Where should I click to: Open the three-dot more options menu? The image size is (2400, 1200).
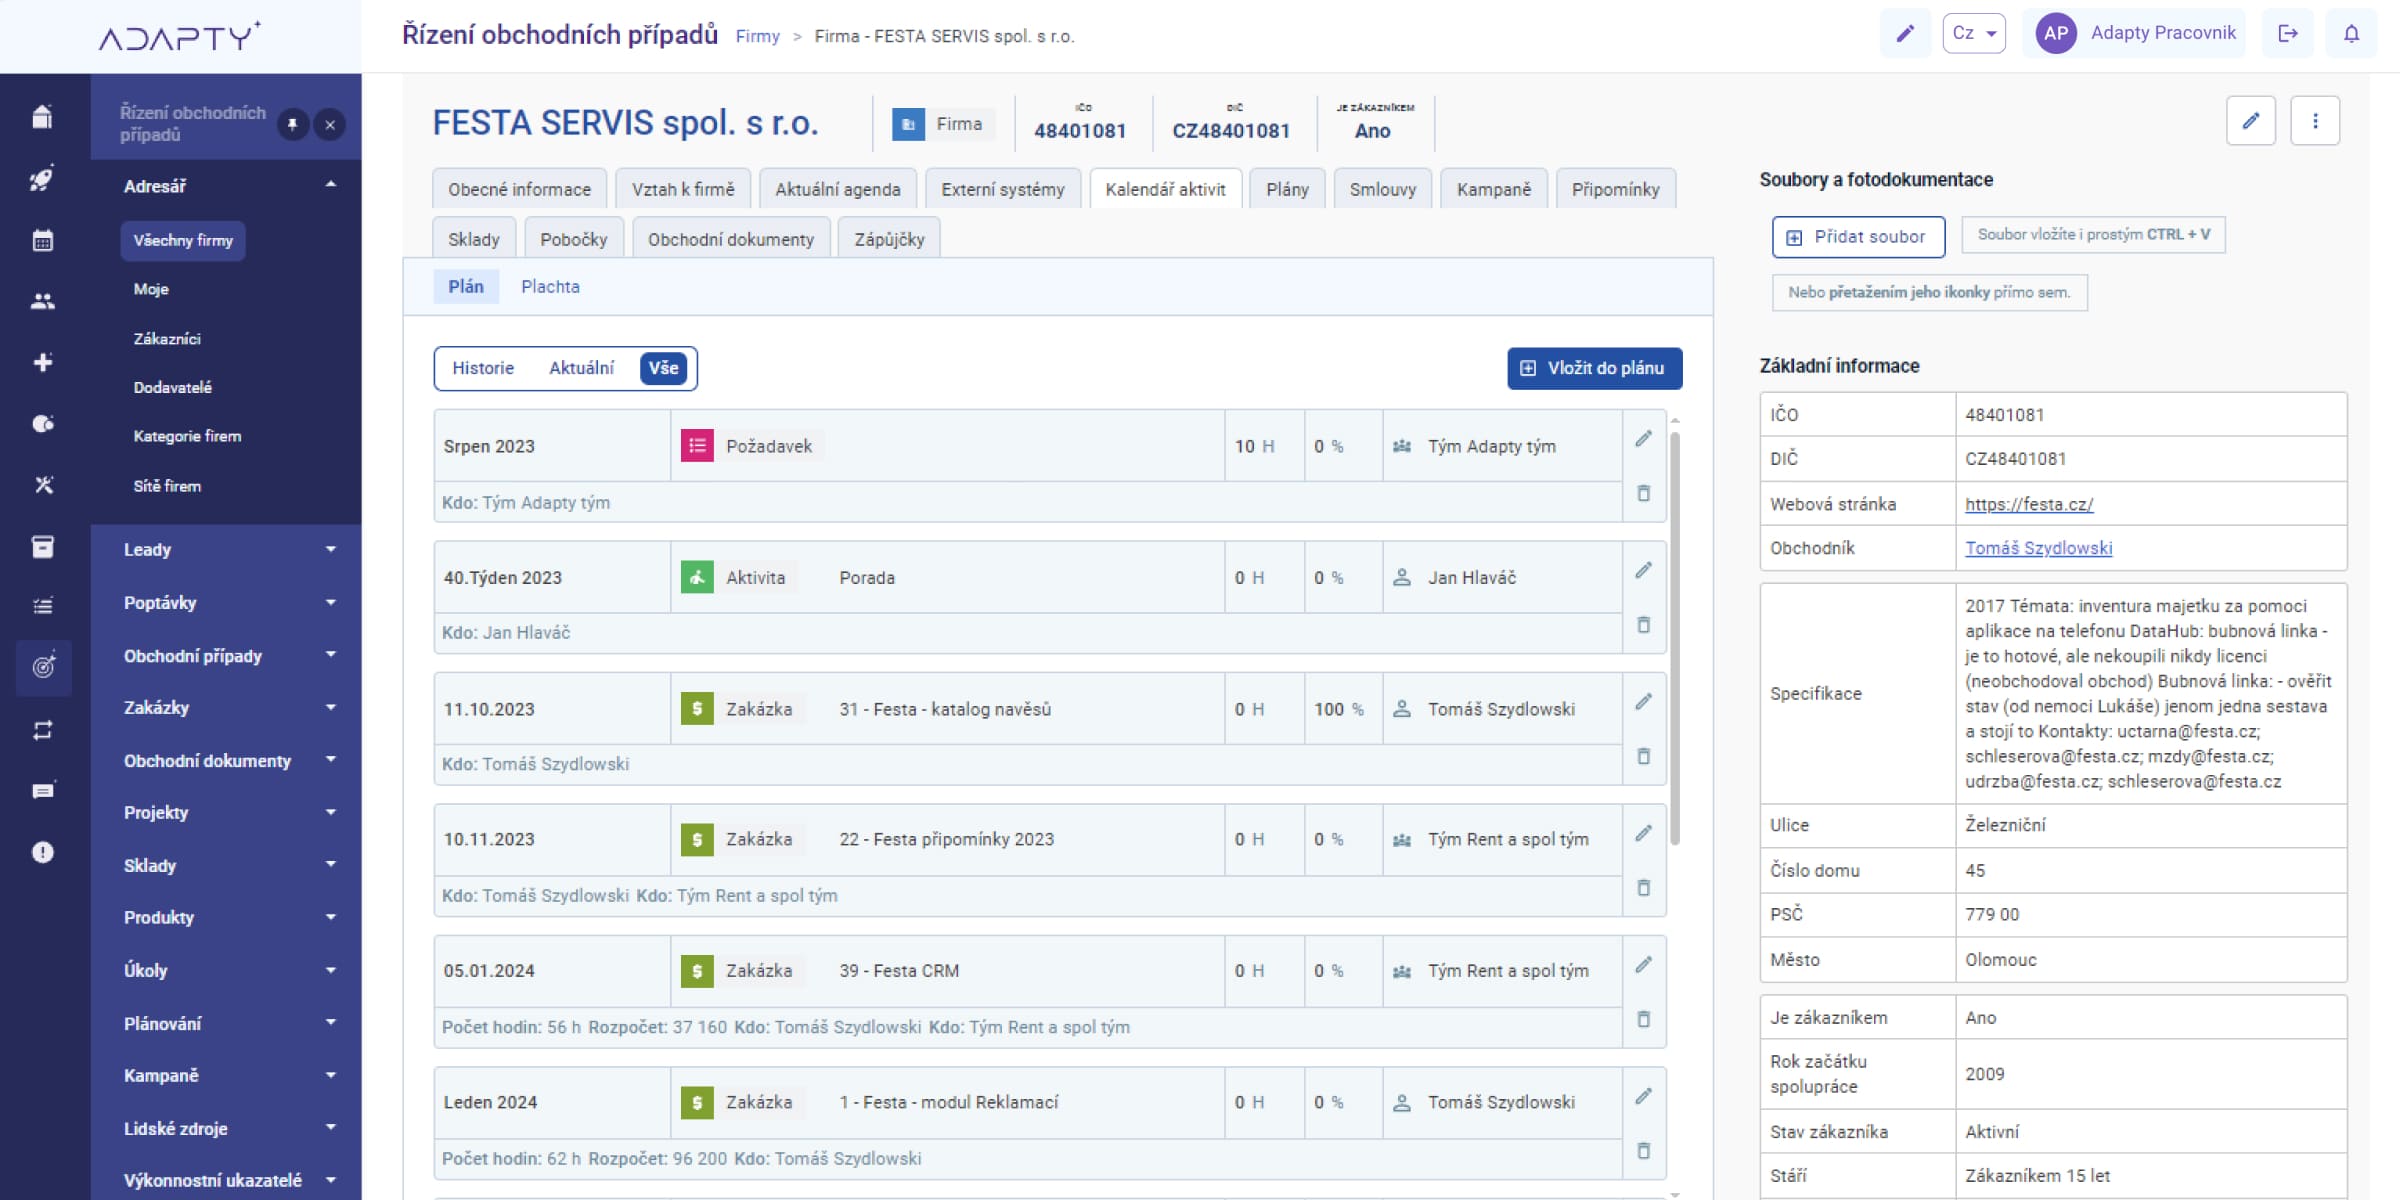(x=2315, y=121)
